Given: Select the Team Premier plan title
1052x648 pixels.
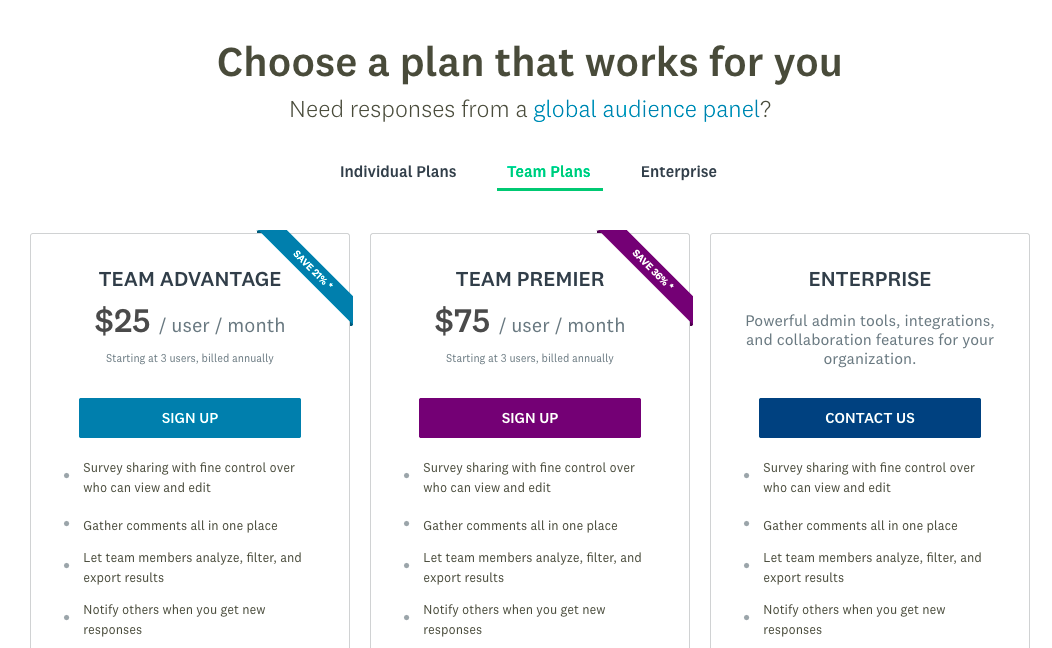Looking at the screenshot, I should [x=530, y=280].
